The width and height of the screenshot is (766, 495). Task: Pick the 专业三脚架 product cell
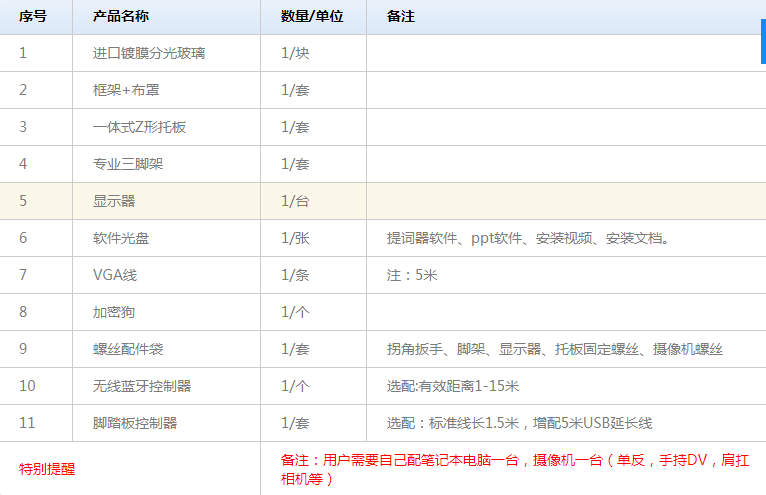pos(128,164)
